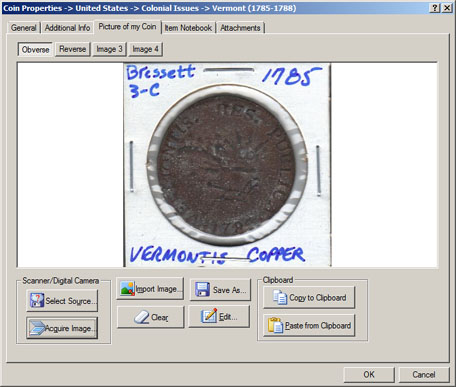Click the Edit... button label
The image size is (456, 387).
(228, 316)
